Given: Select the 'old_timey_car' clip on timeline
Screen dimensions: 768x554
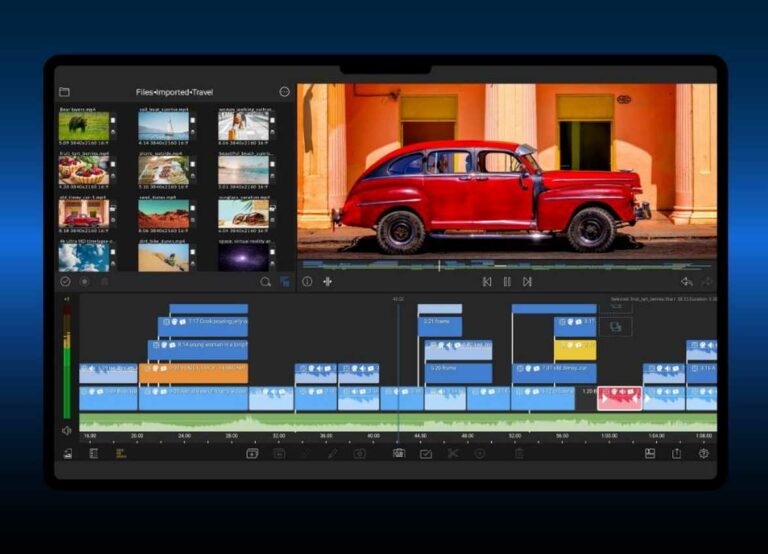Looking at the screenshot, I should [554, 373].
